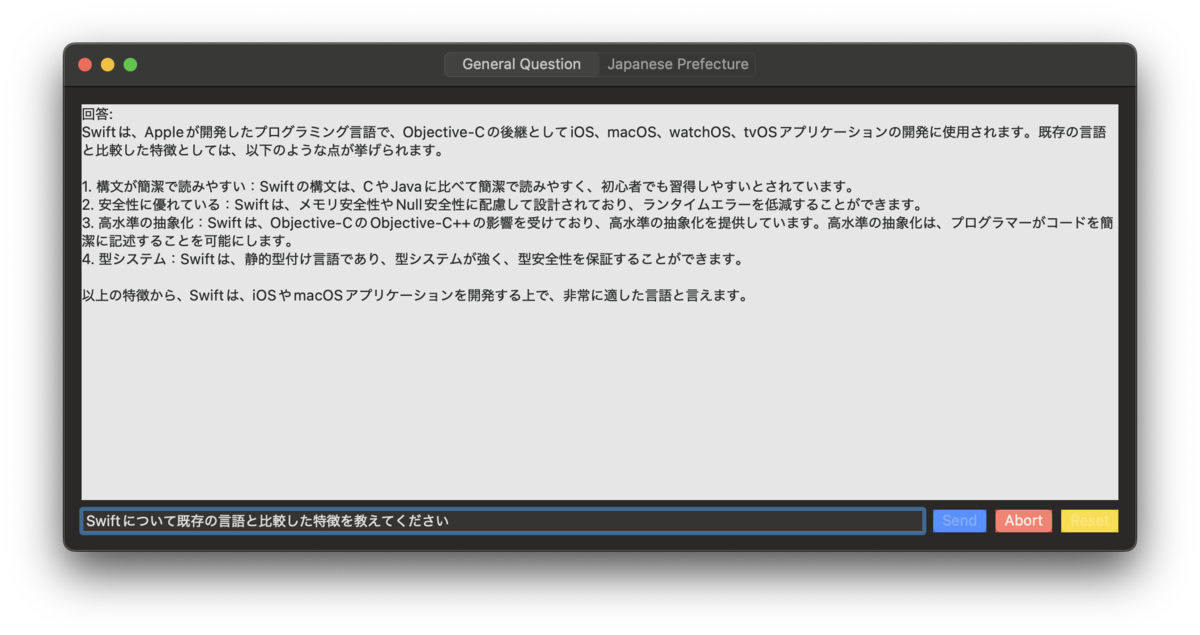Open the Japanese Prefecture tab
This screenshot has width=1200, height=635.
tap(677, 64)
